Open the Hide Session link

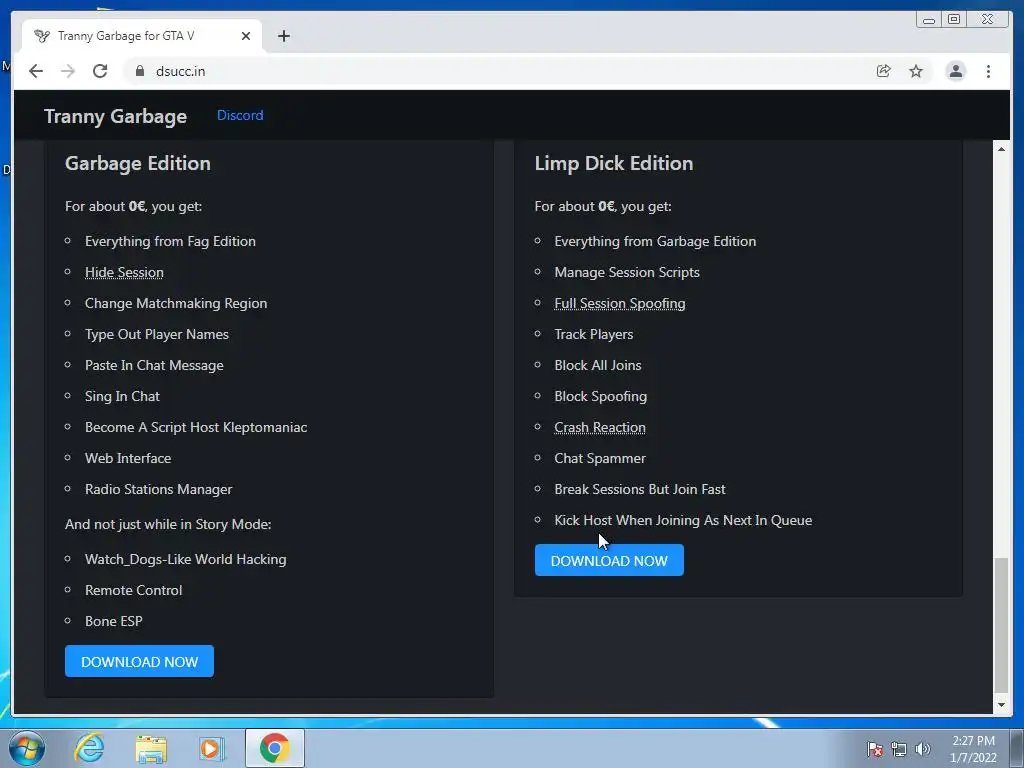point(124,272)
